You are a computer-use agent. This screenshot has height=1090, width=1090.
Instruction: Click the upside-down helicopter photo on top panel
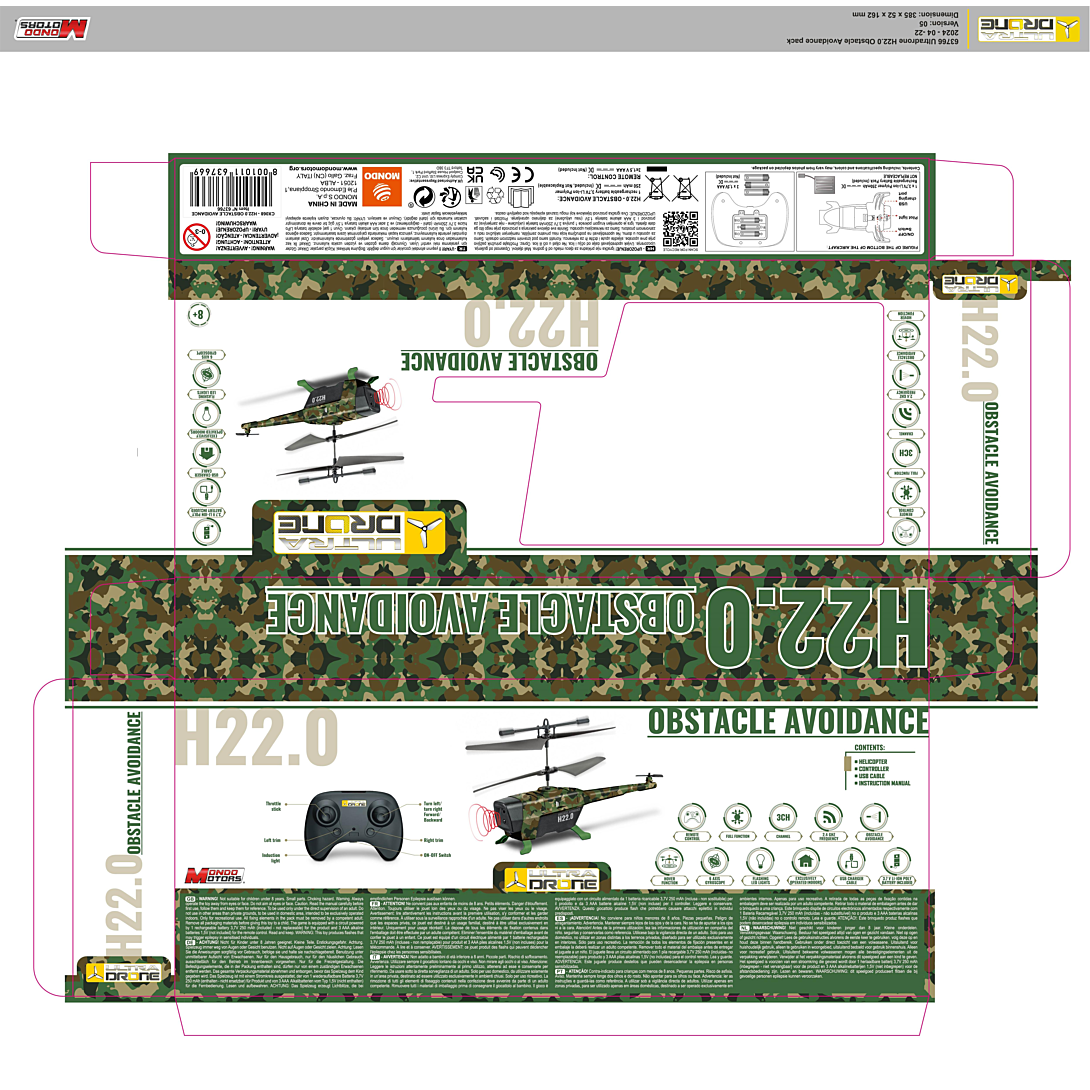pyautogui.click(x=319, y=427)
